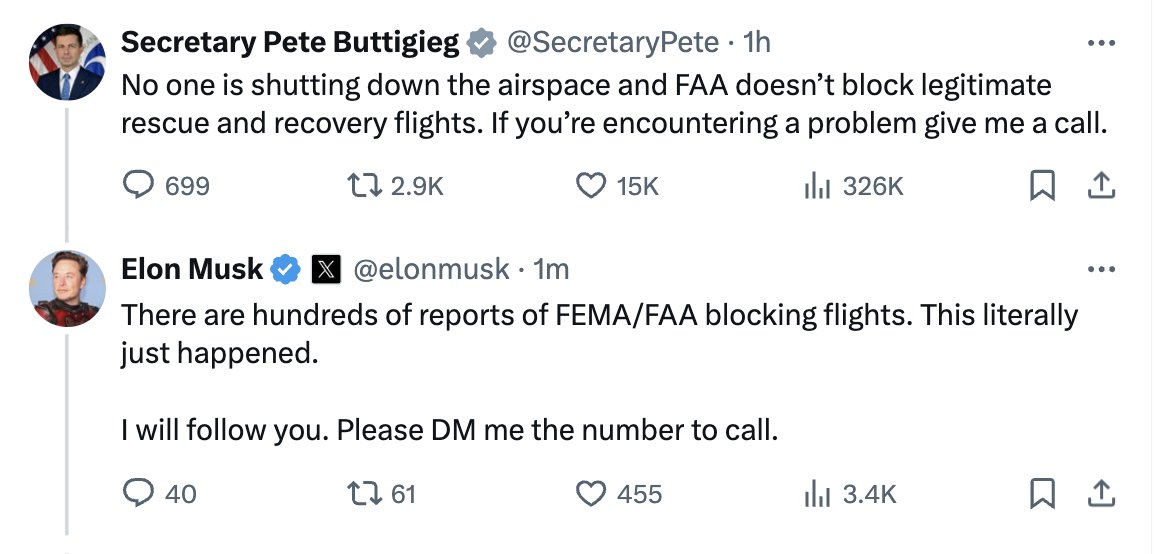Open the 1m timestamp on Musk's tweet
This screenshot has width=1170, height=554.
551,269
